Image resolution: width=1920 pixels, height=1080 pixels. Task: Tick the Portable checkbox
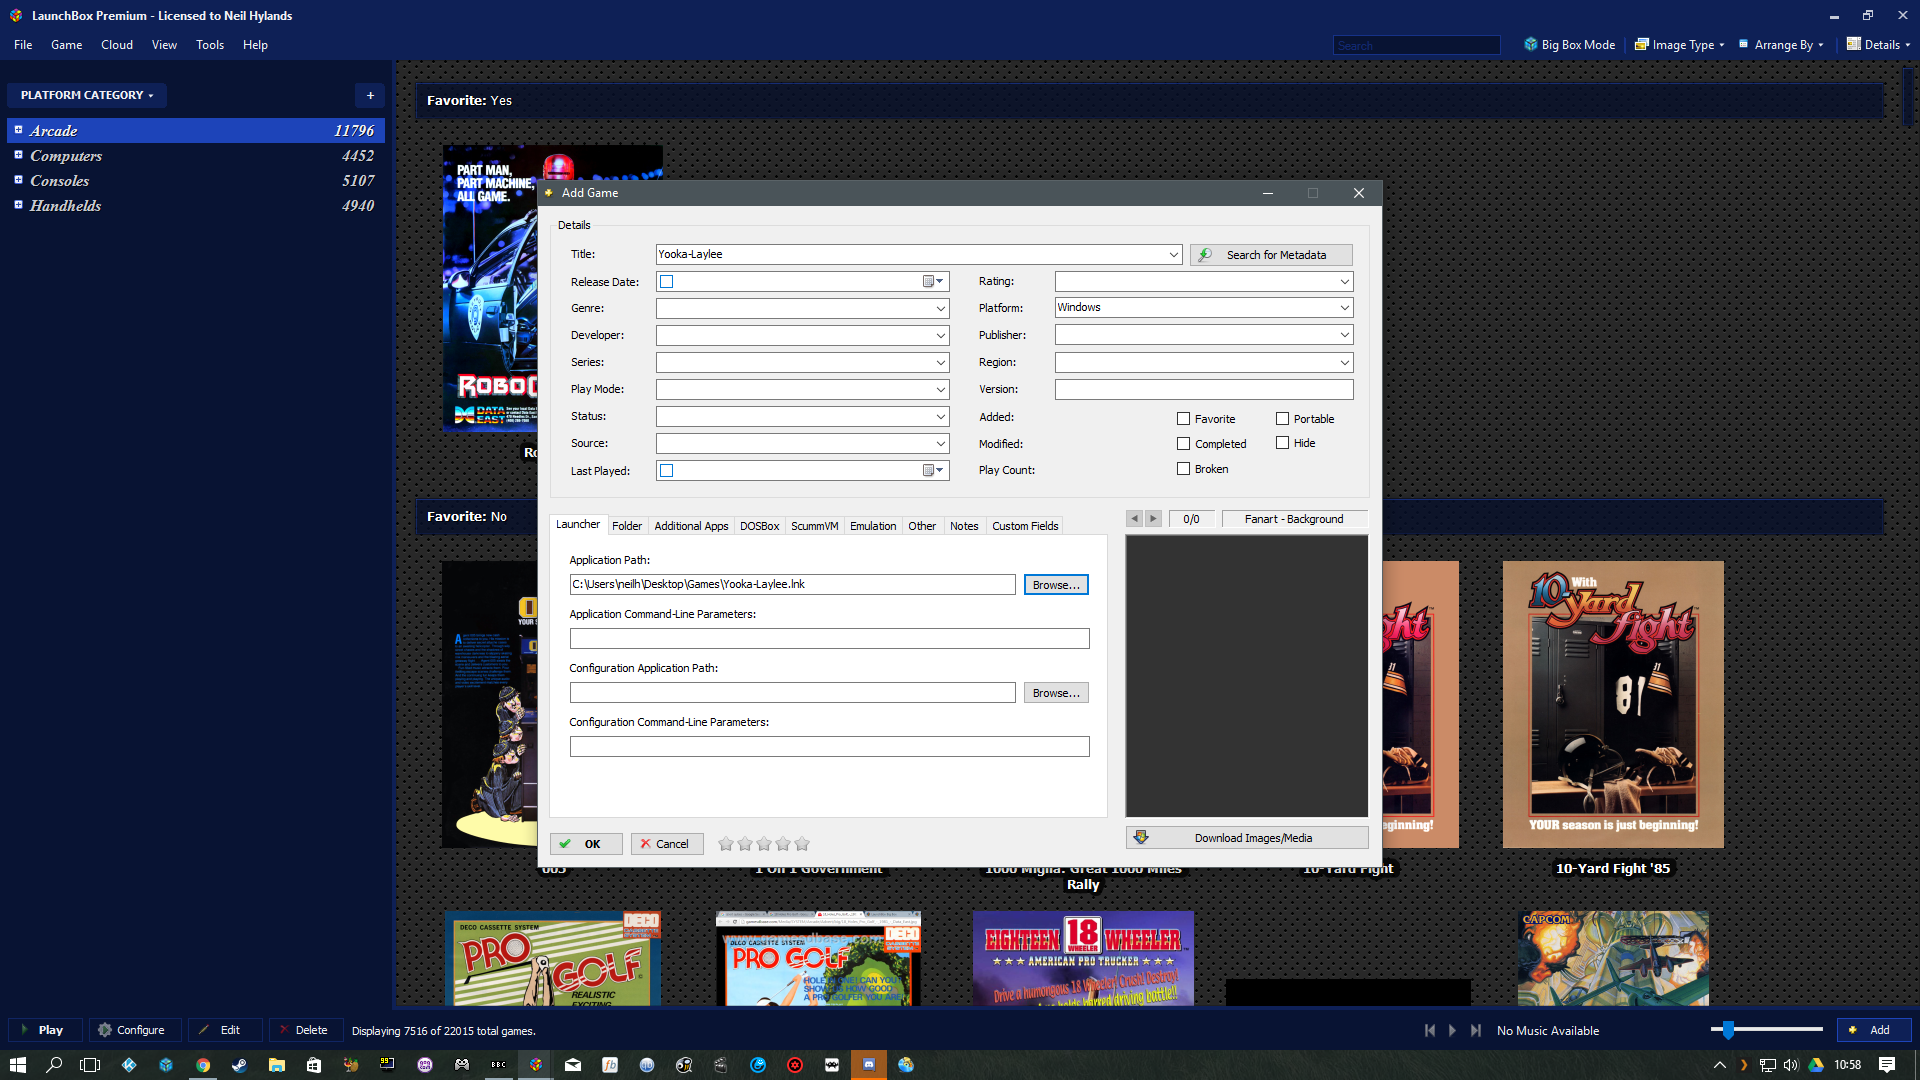pyautogui.click(x=1282, y=419)
